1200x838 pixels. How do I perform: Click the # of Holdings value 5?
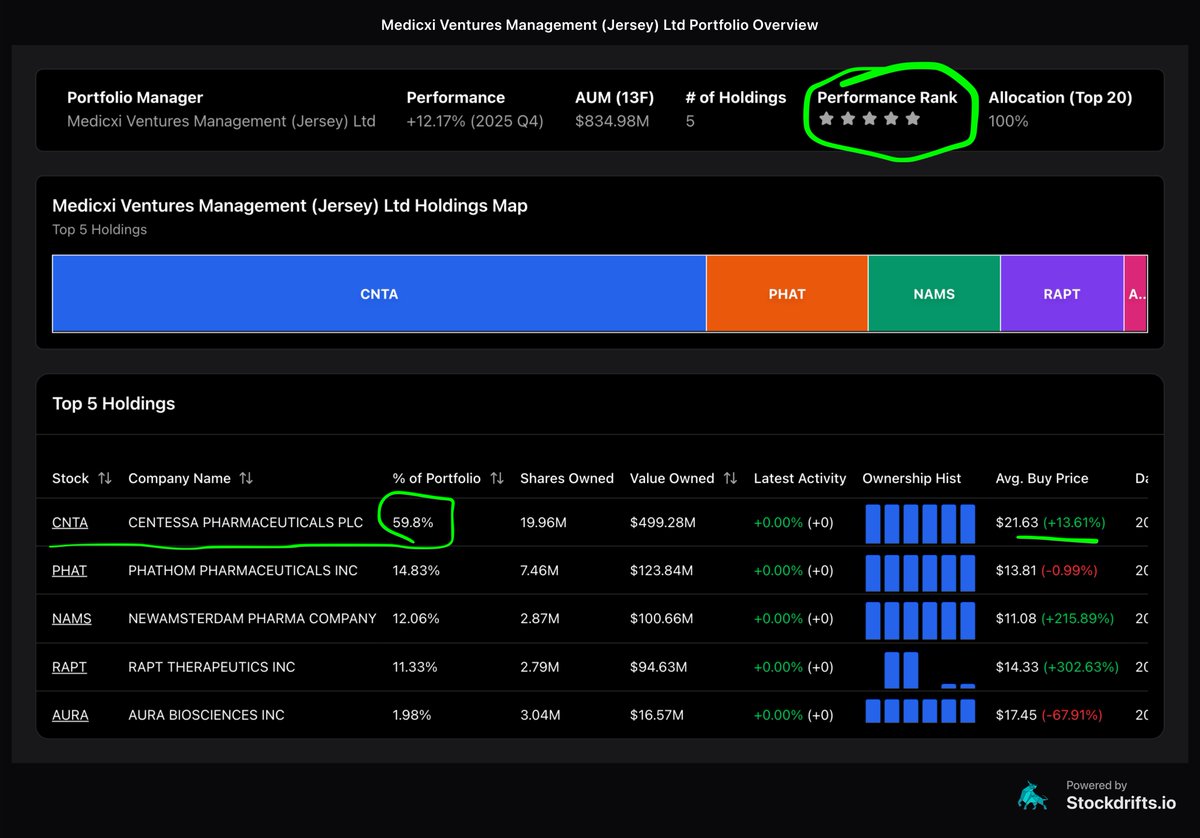click(690, 121)
